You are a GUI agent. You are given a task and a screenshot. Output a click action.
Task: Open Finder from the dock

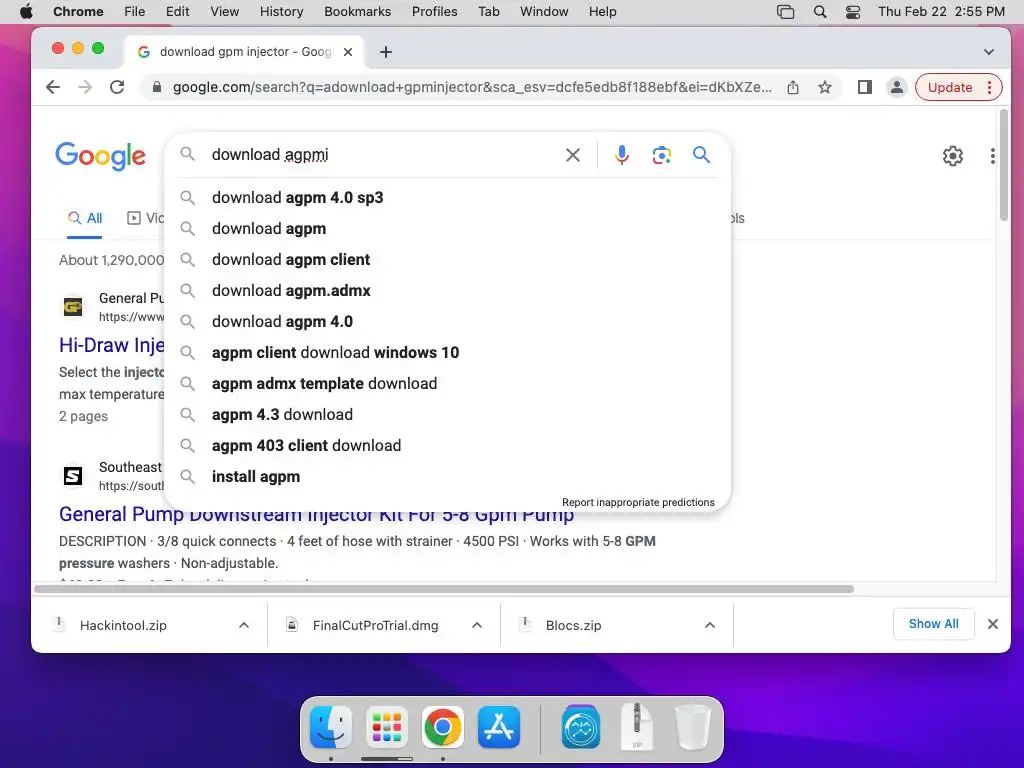click(x=331, y=727)
